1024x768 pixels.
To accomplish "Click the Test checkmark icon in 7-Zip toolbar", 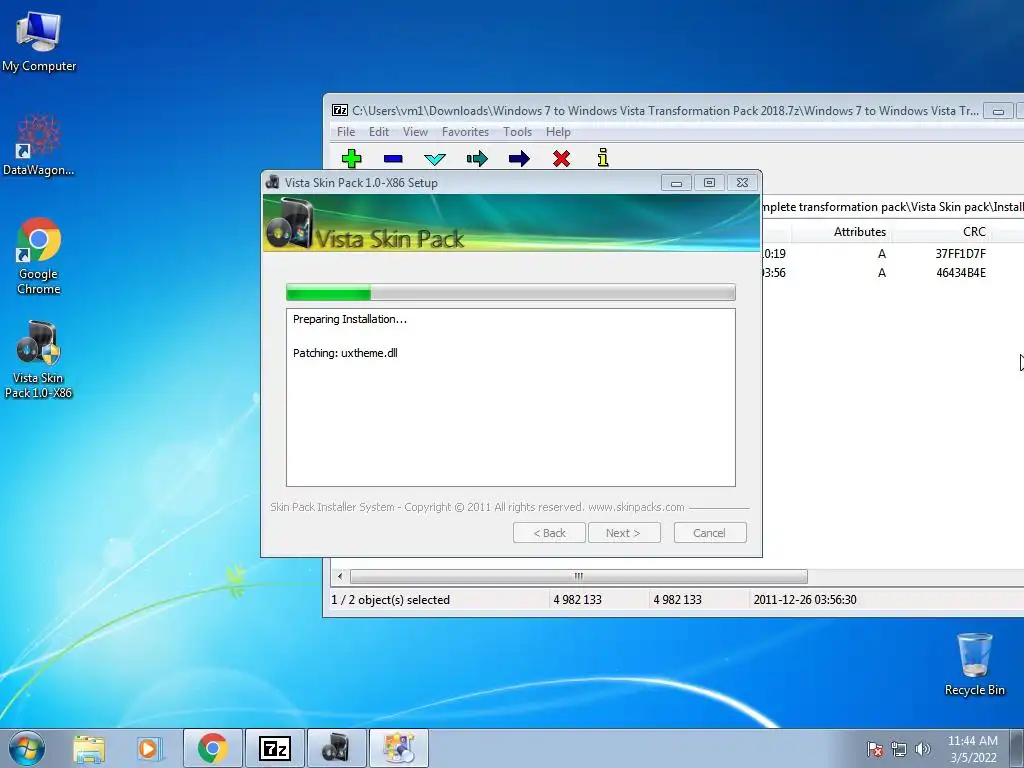I will tap(435, 159).
